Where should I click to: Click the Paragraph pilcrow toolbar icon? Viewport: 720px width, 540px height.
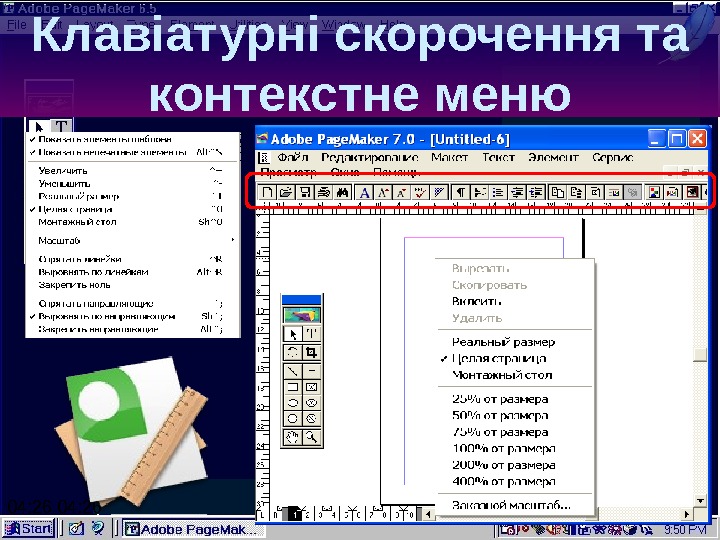tap(461, 191)
